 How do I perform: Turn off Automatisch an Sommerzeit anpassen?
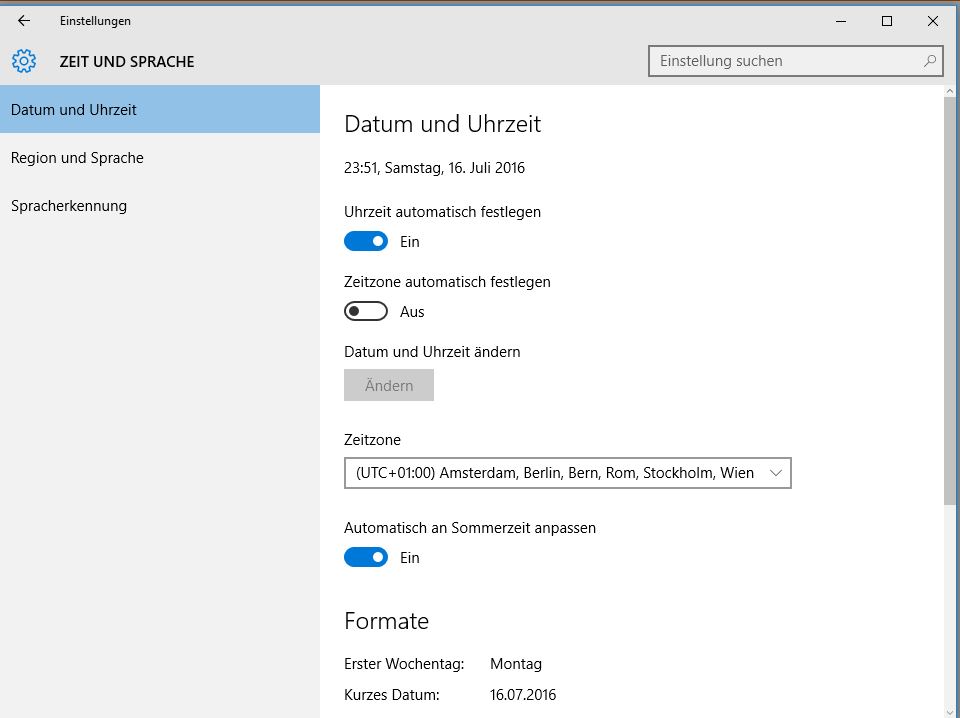tap(366, 557)
